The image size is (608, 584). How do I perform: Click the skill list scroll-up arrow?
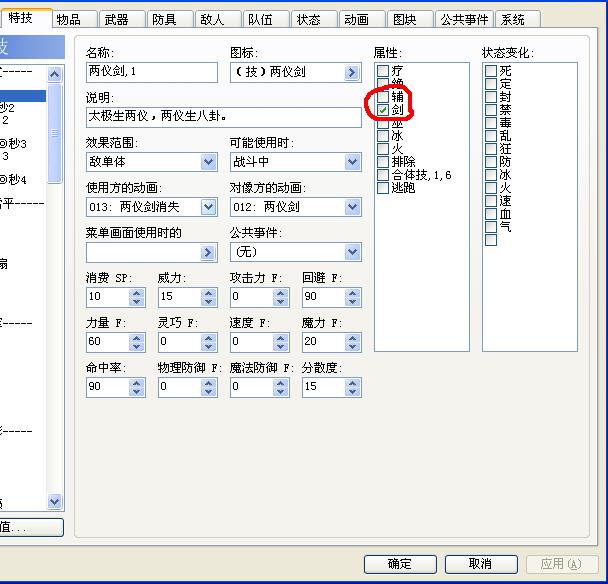[x=54, y=74]
